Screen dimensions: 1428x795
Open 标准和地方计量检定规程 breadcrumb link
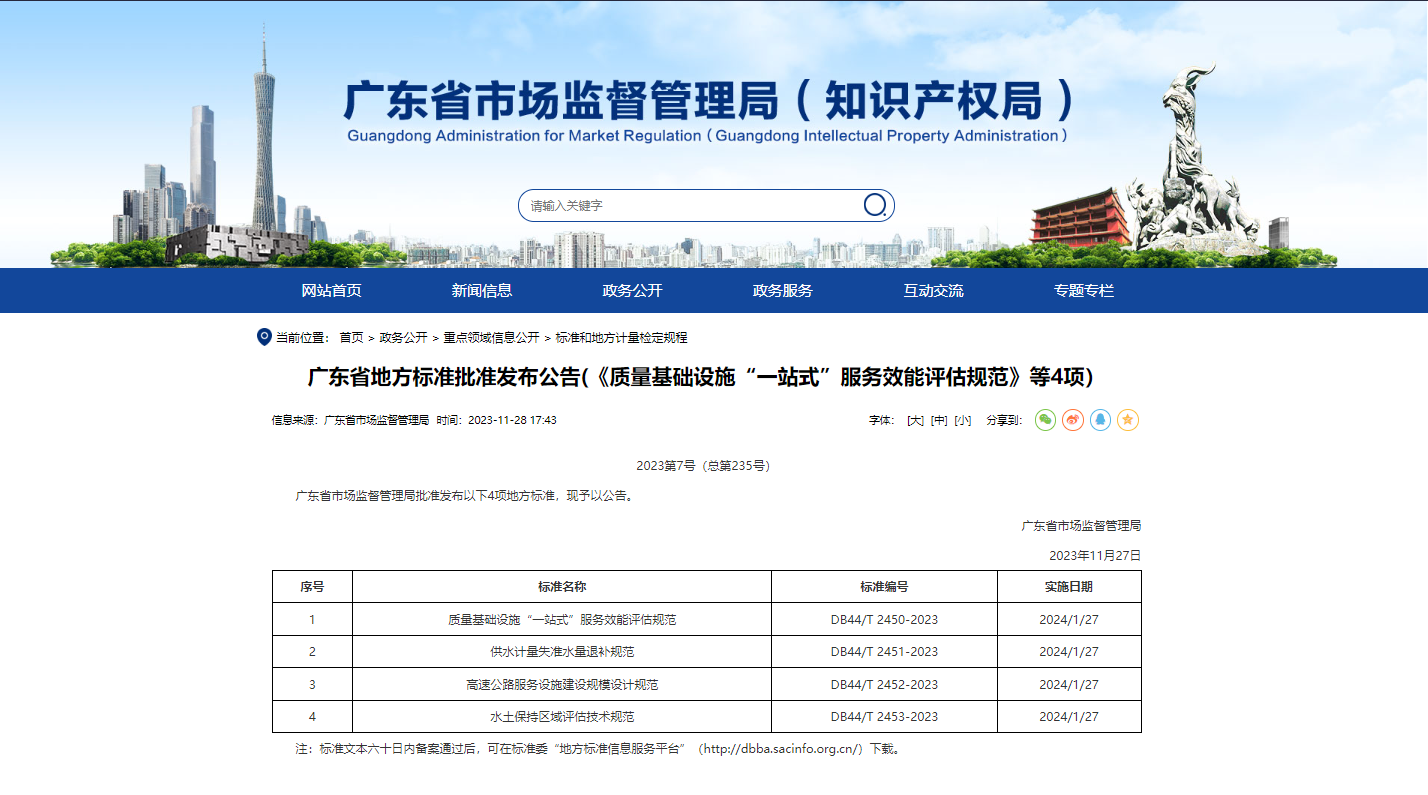point(621,338)
